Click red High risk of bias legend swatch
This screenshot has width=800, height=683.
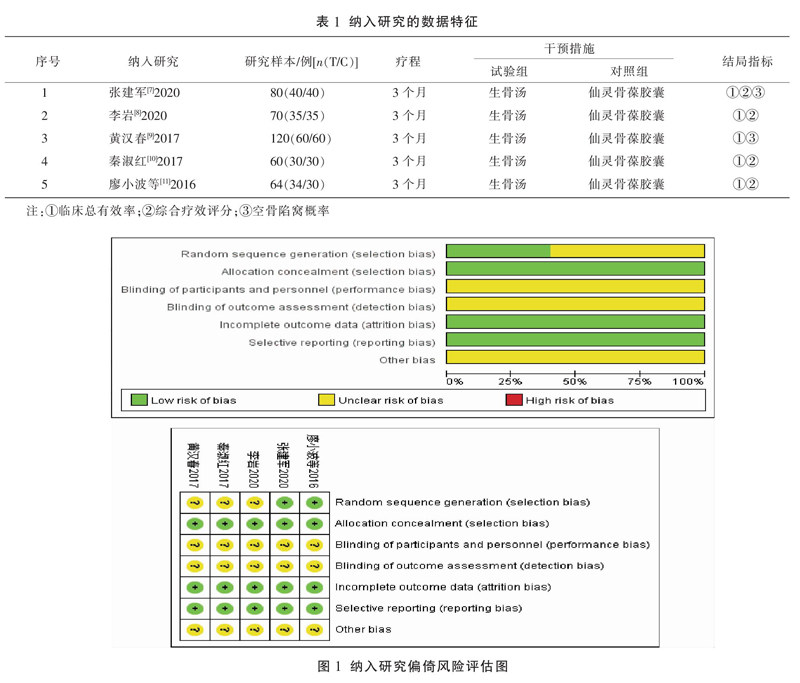pos(514,400)
